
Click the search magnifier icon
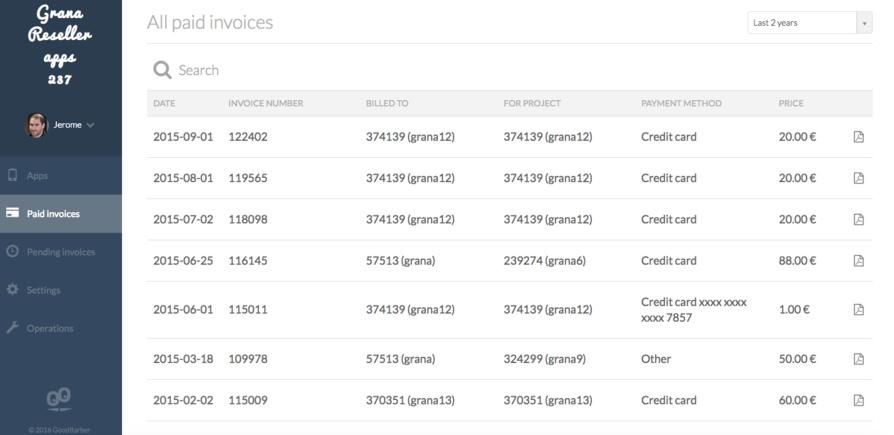point(162,70)
